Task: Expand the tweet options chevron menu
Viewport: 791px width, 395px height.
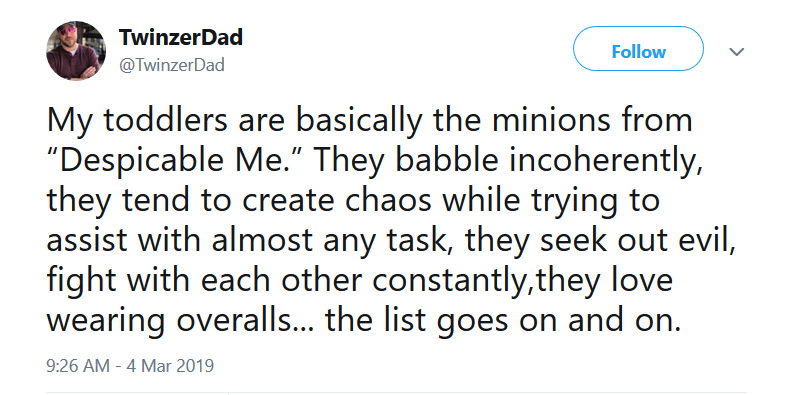Action: (737, 51)
